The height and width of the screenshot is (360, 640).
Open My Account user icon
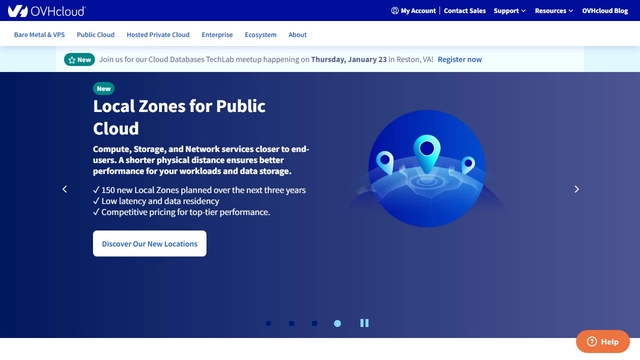tap(395, 11)
